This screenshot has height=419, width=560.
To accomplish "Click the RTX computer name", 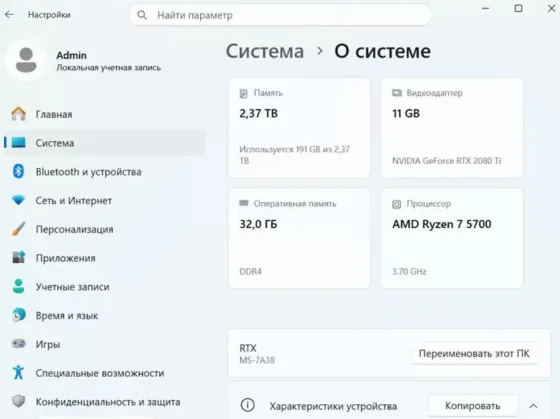I will (248, 348).
